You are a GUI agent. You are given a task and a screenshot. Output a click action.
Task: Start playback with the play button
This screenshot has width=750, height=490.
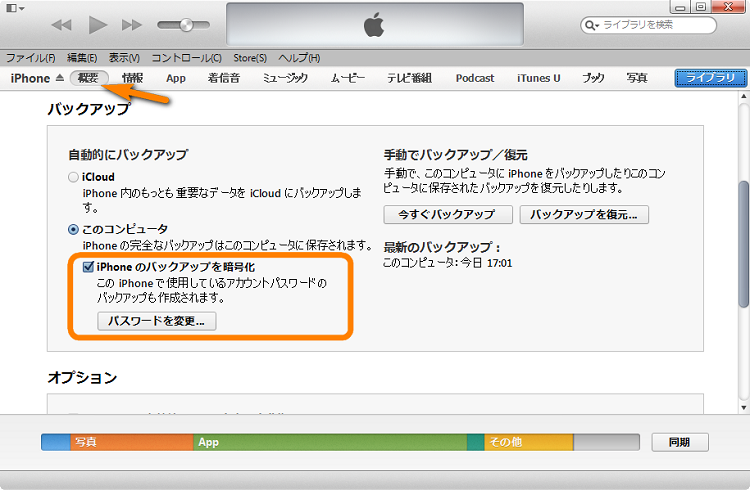pyautogui.click(x=98, y=25)
